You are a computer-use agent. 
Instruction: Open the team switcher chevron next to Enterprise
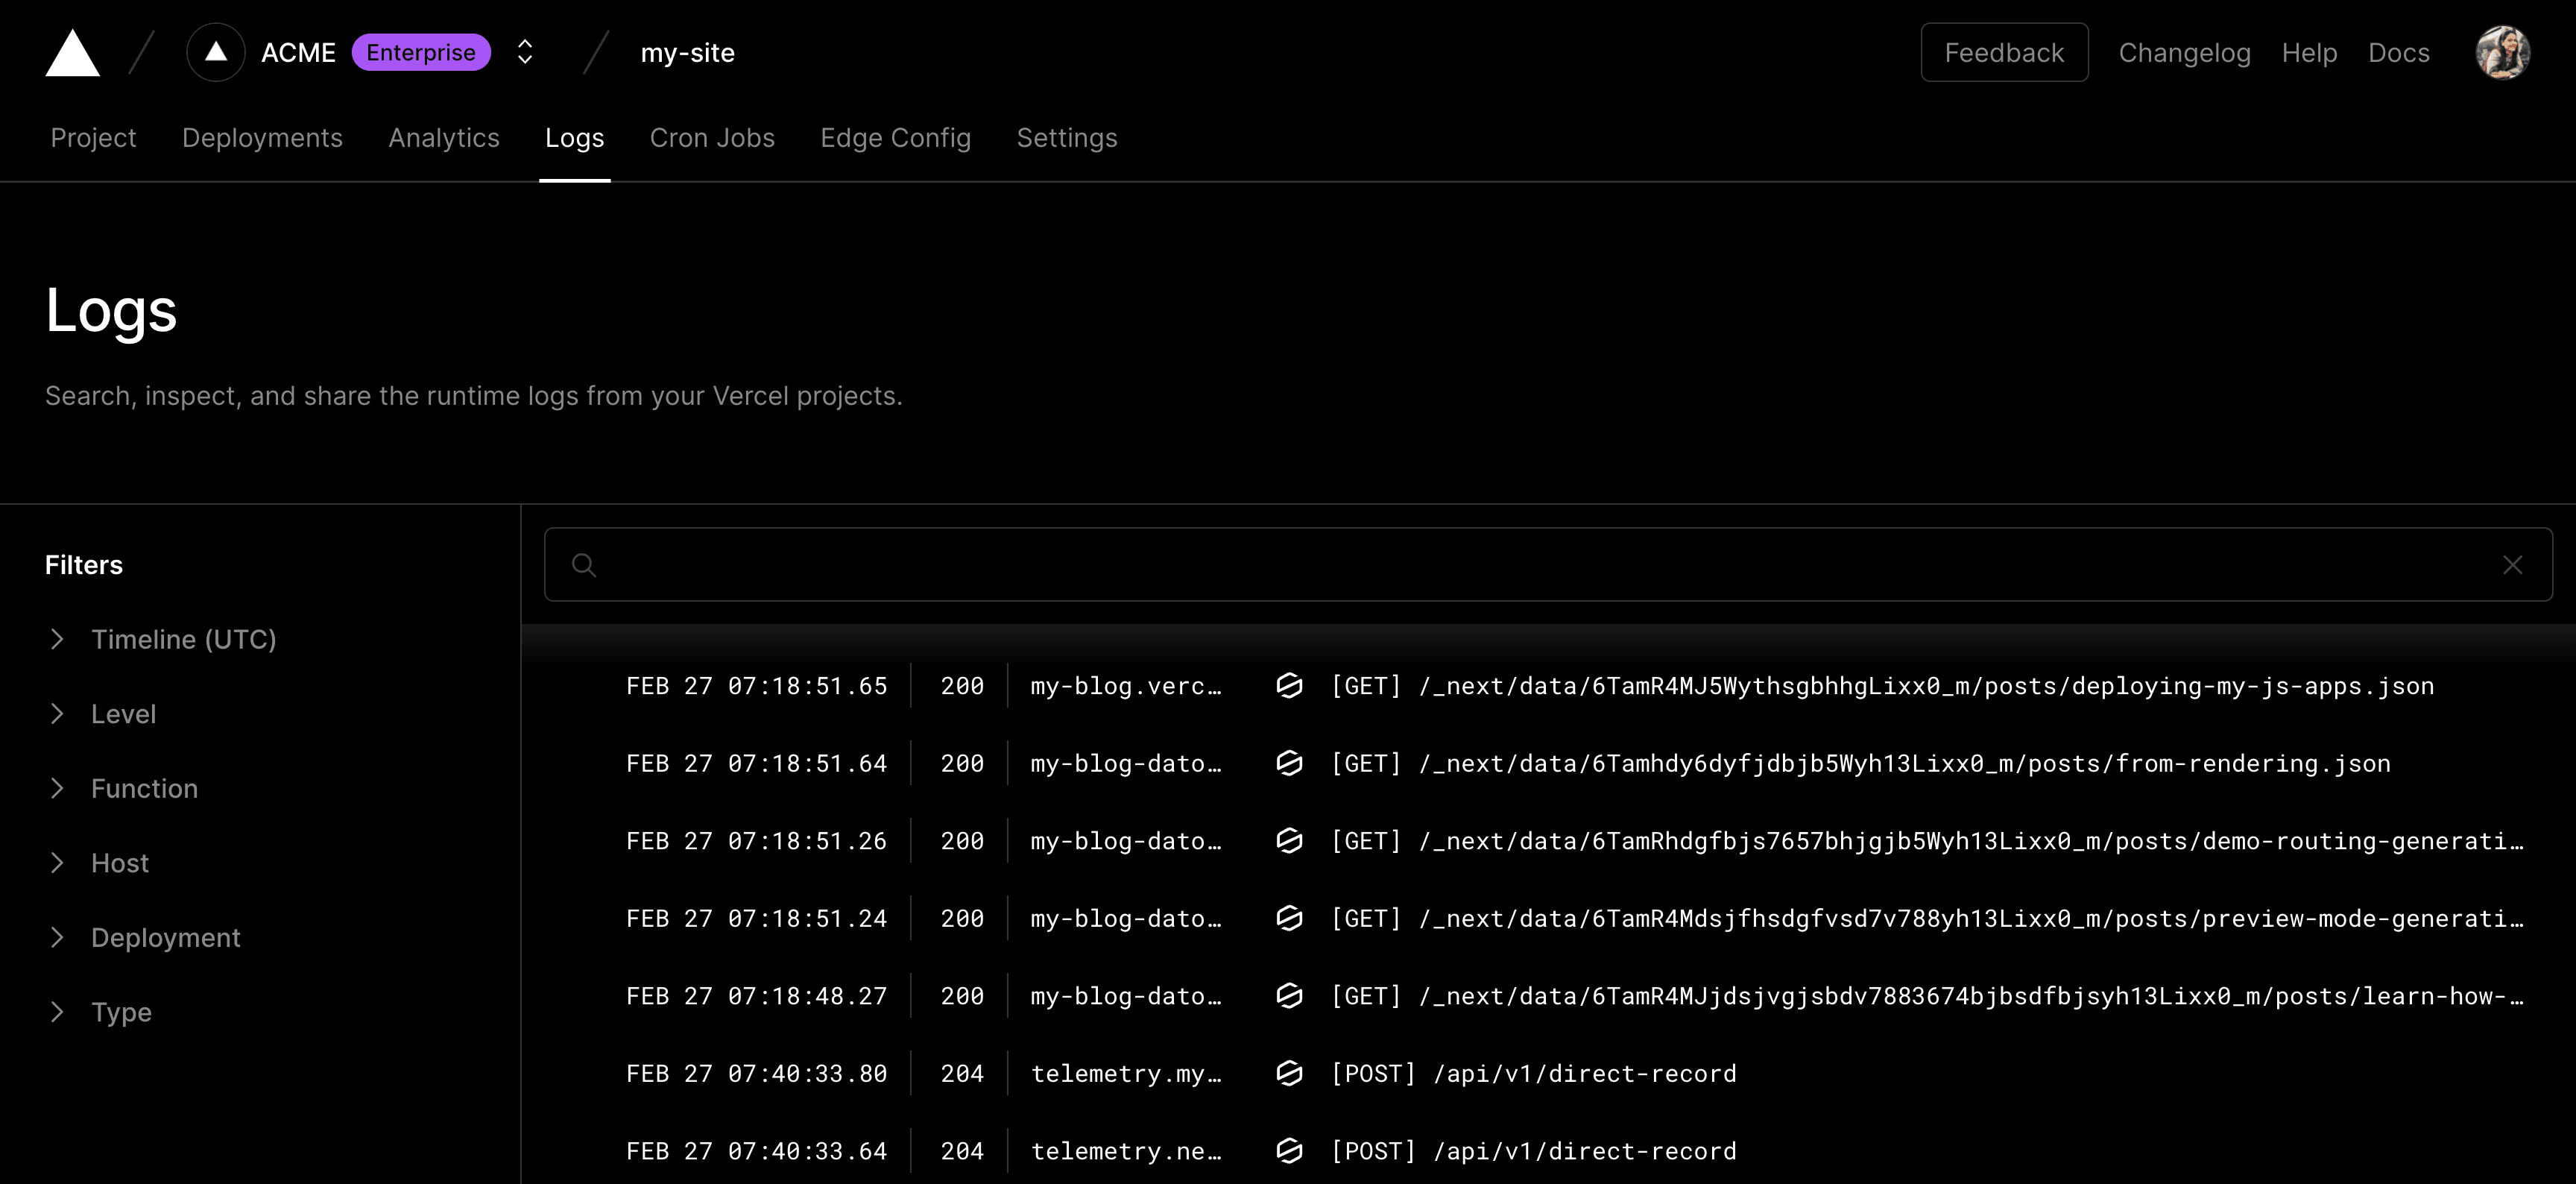pyautogui.click(x=524, y=52)
